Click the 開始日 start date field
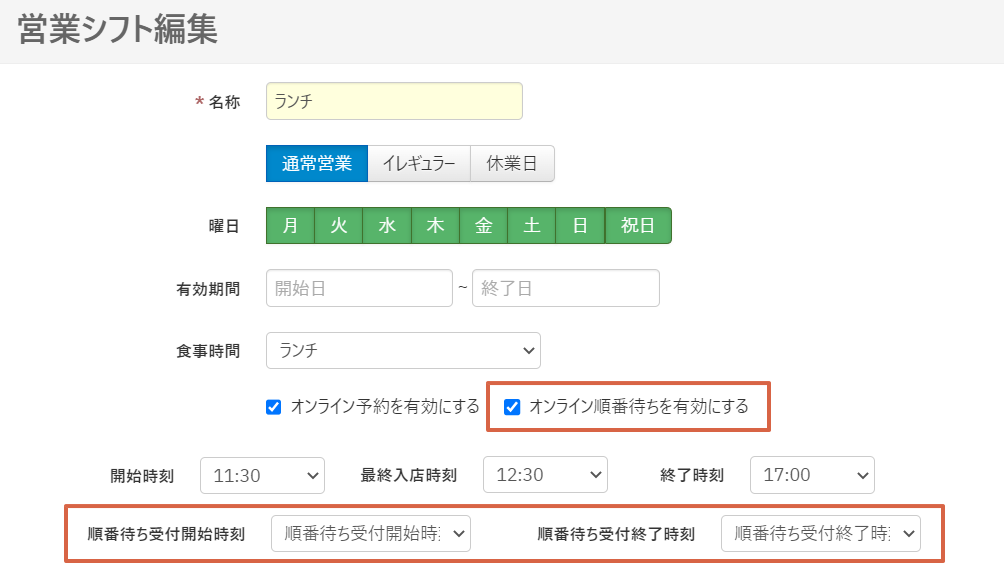 359,288
